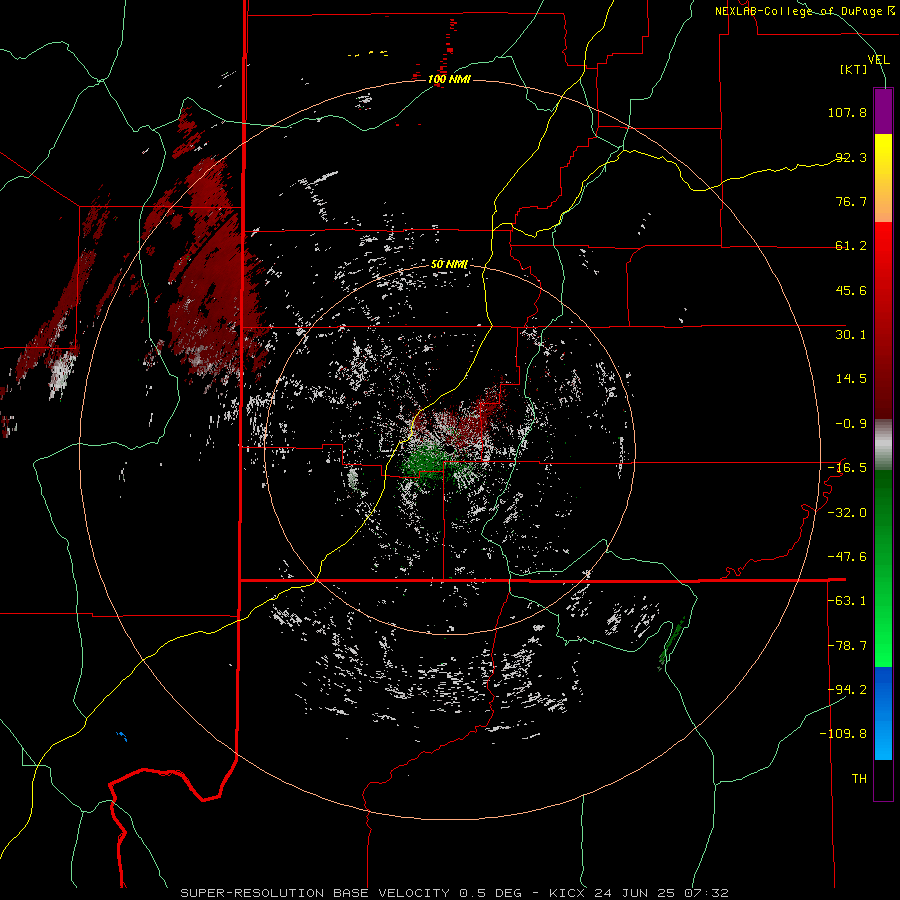Click the blue segment of the color bar
Screen dimensions: 900x900
click(883, 713)
